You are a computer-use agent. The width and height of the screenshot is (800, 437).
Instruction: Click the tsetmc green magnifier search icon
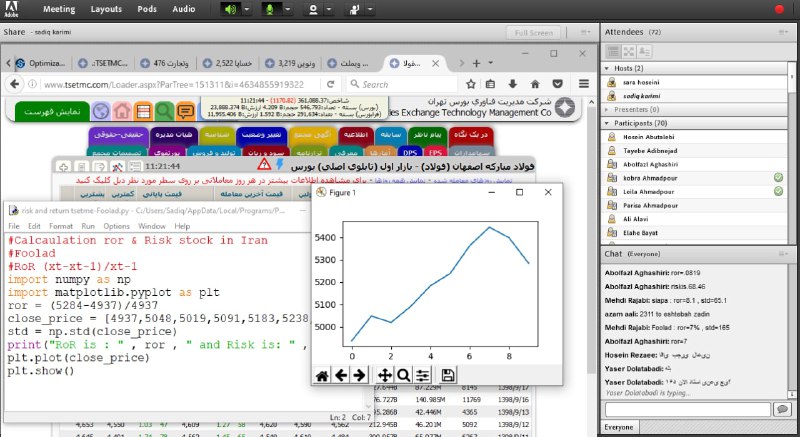(164, 111)
